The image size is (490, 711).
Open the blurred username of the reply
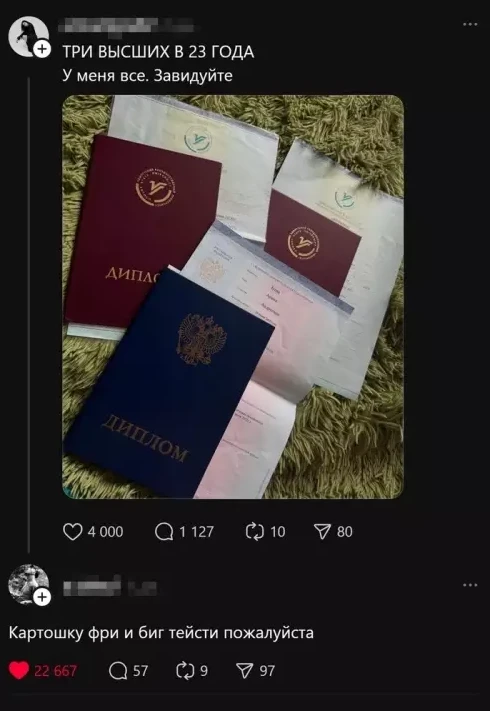pos(110,586)
